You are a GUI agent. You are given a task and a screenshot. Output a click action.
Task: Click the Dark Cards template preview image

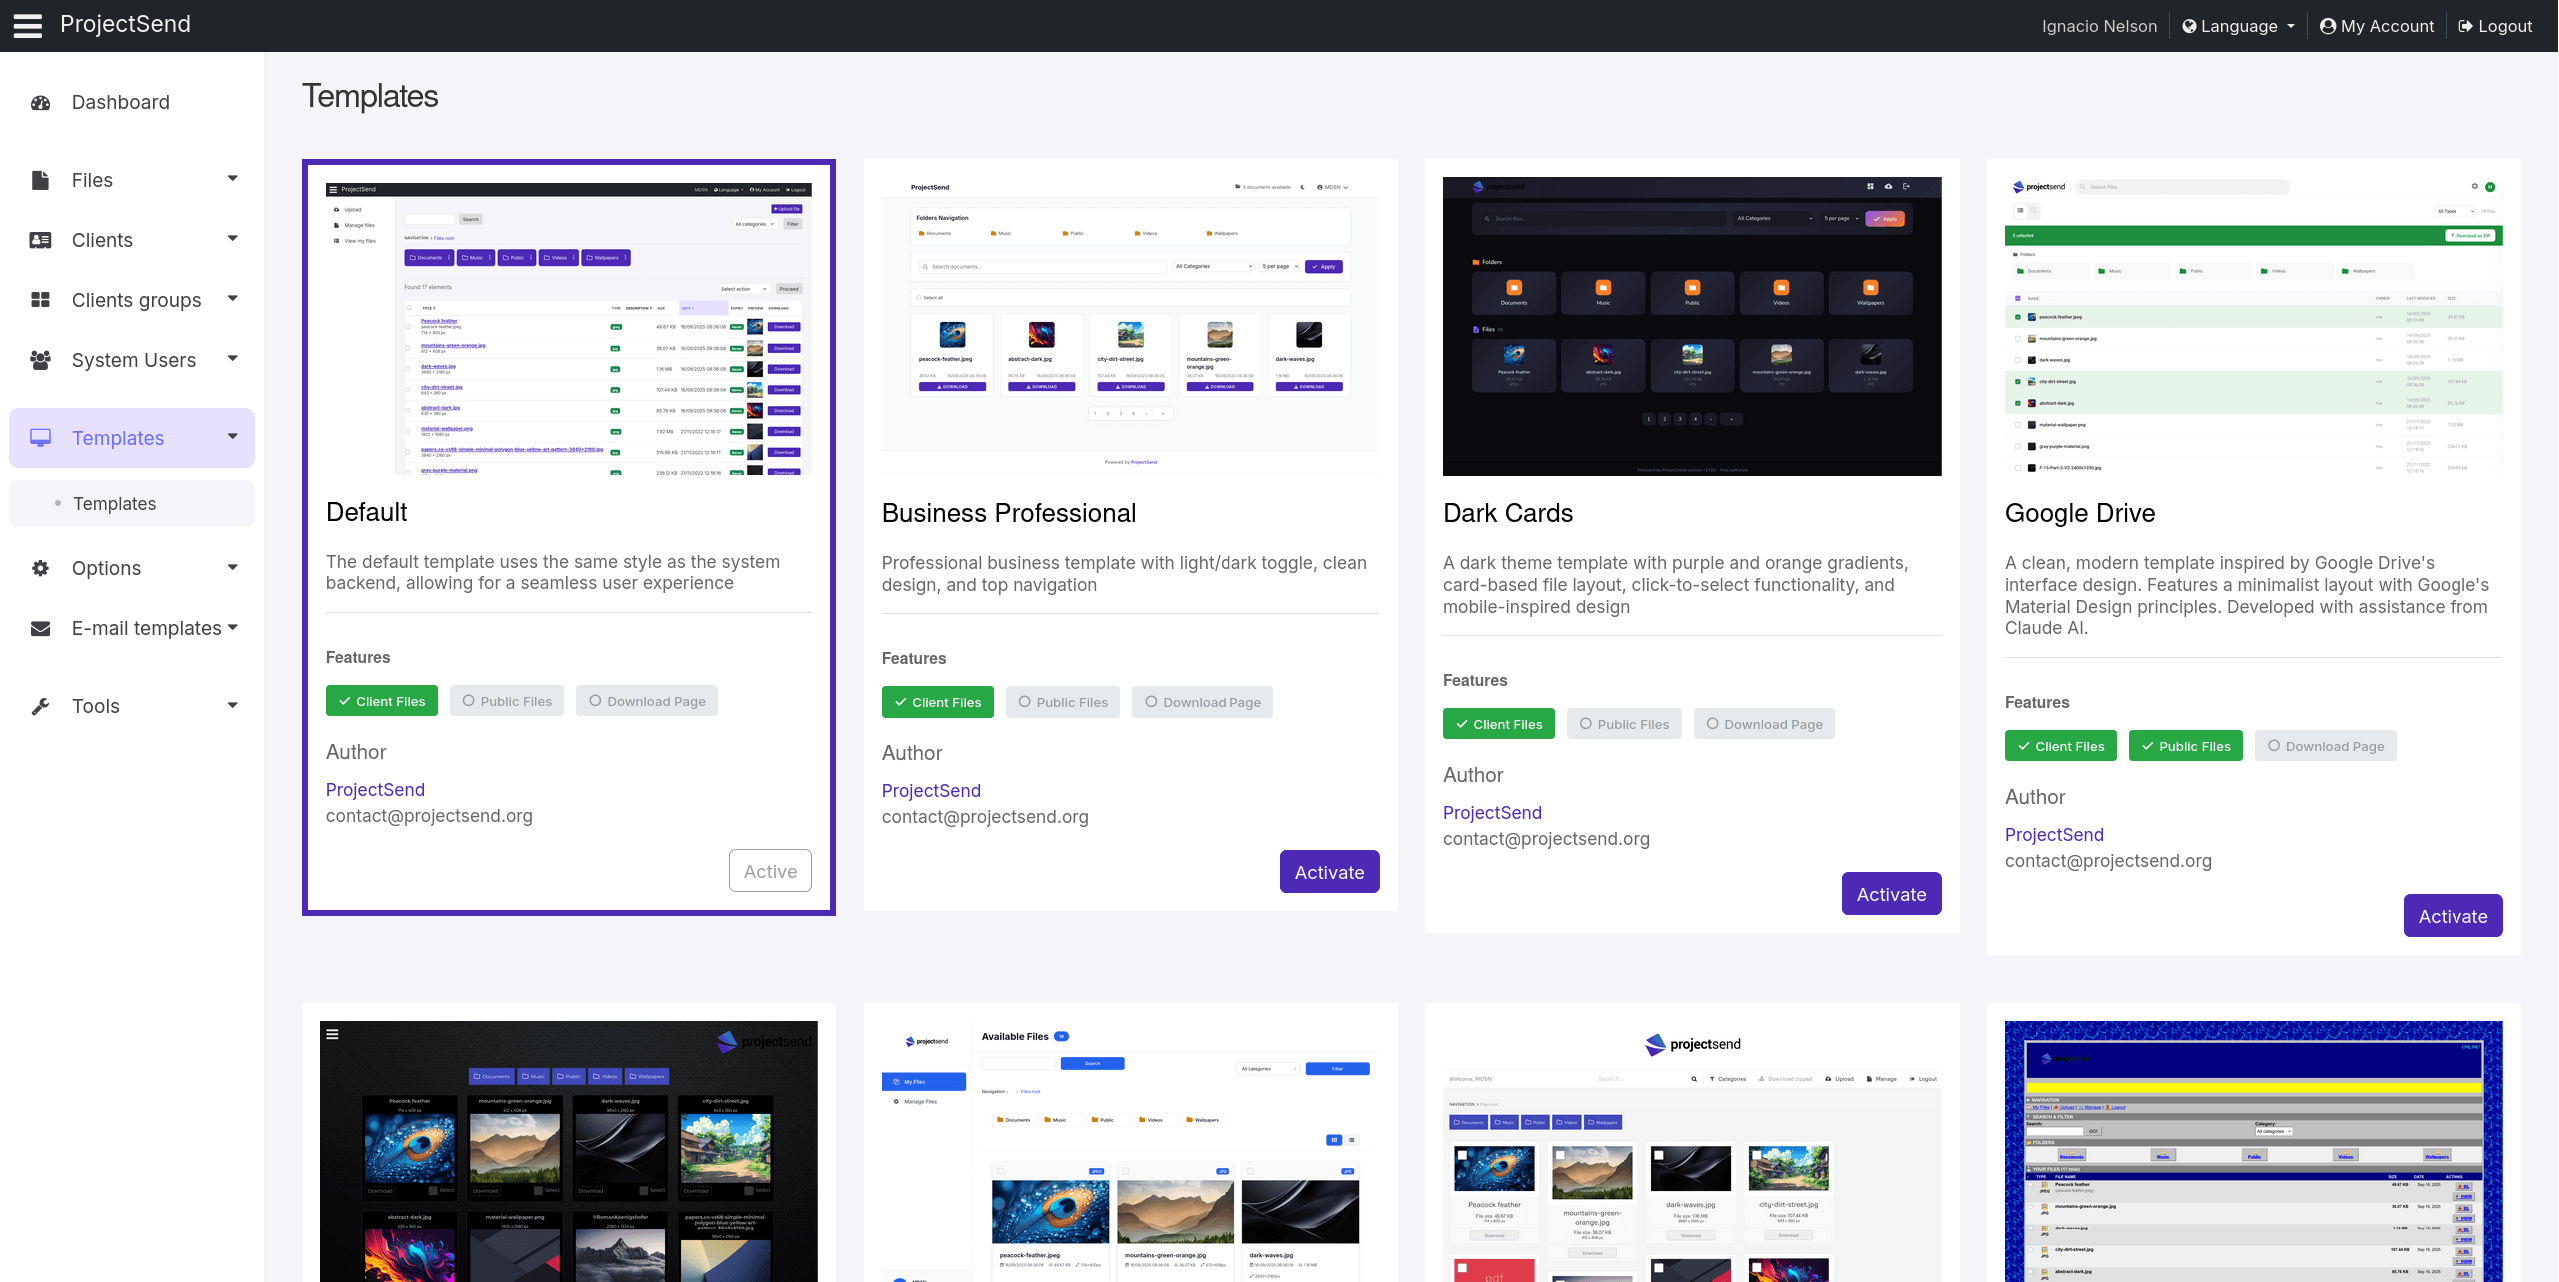1691,325
